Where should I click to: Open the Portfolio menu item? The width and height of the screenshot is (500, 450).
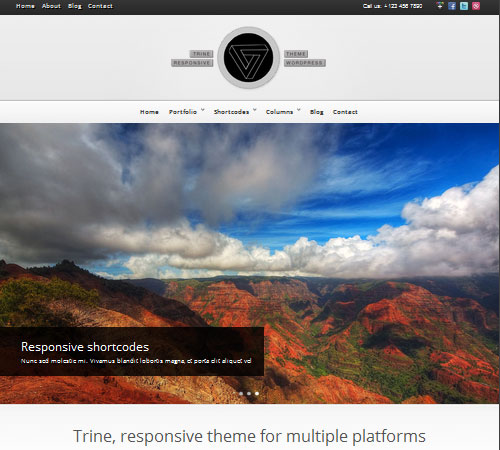pos(183,112)
